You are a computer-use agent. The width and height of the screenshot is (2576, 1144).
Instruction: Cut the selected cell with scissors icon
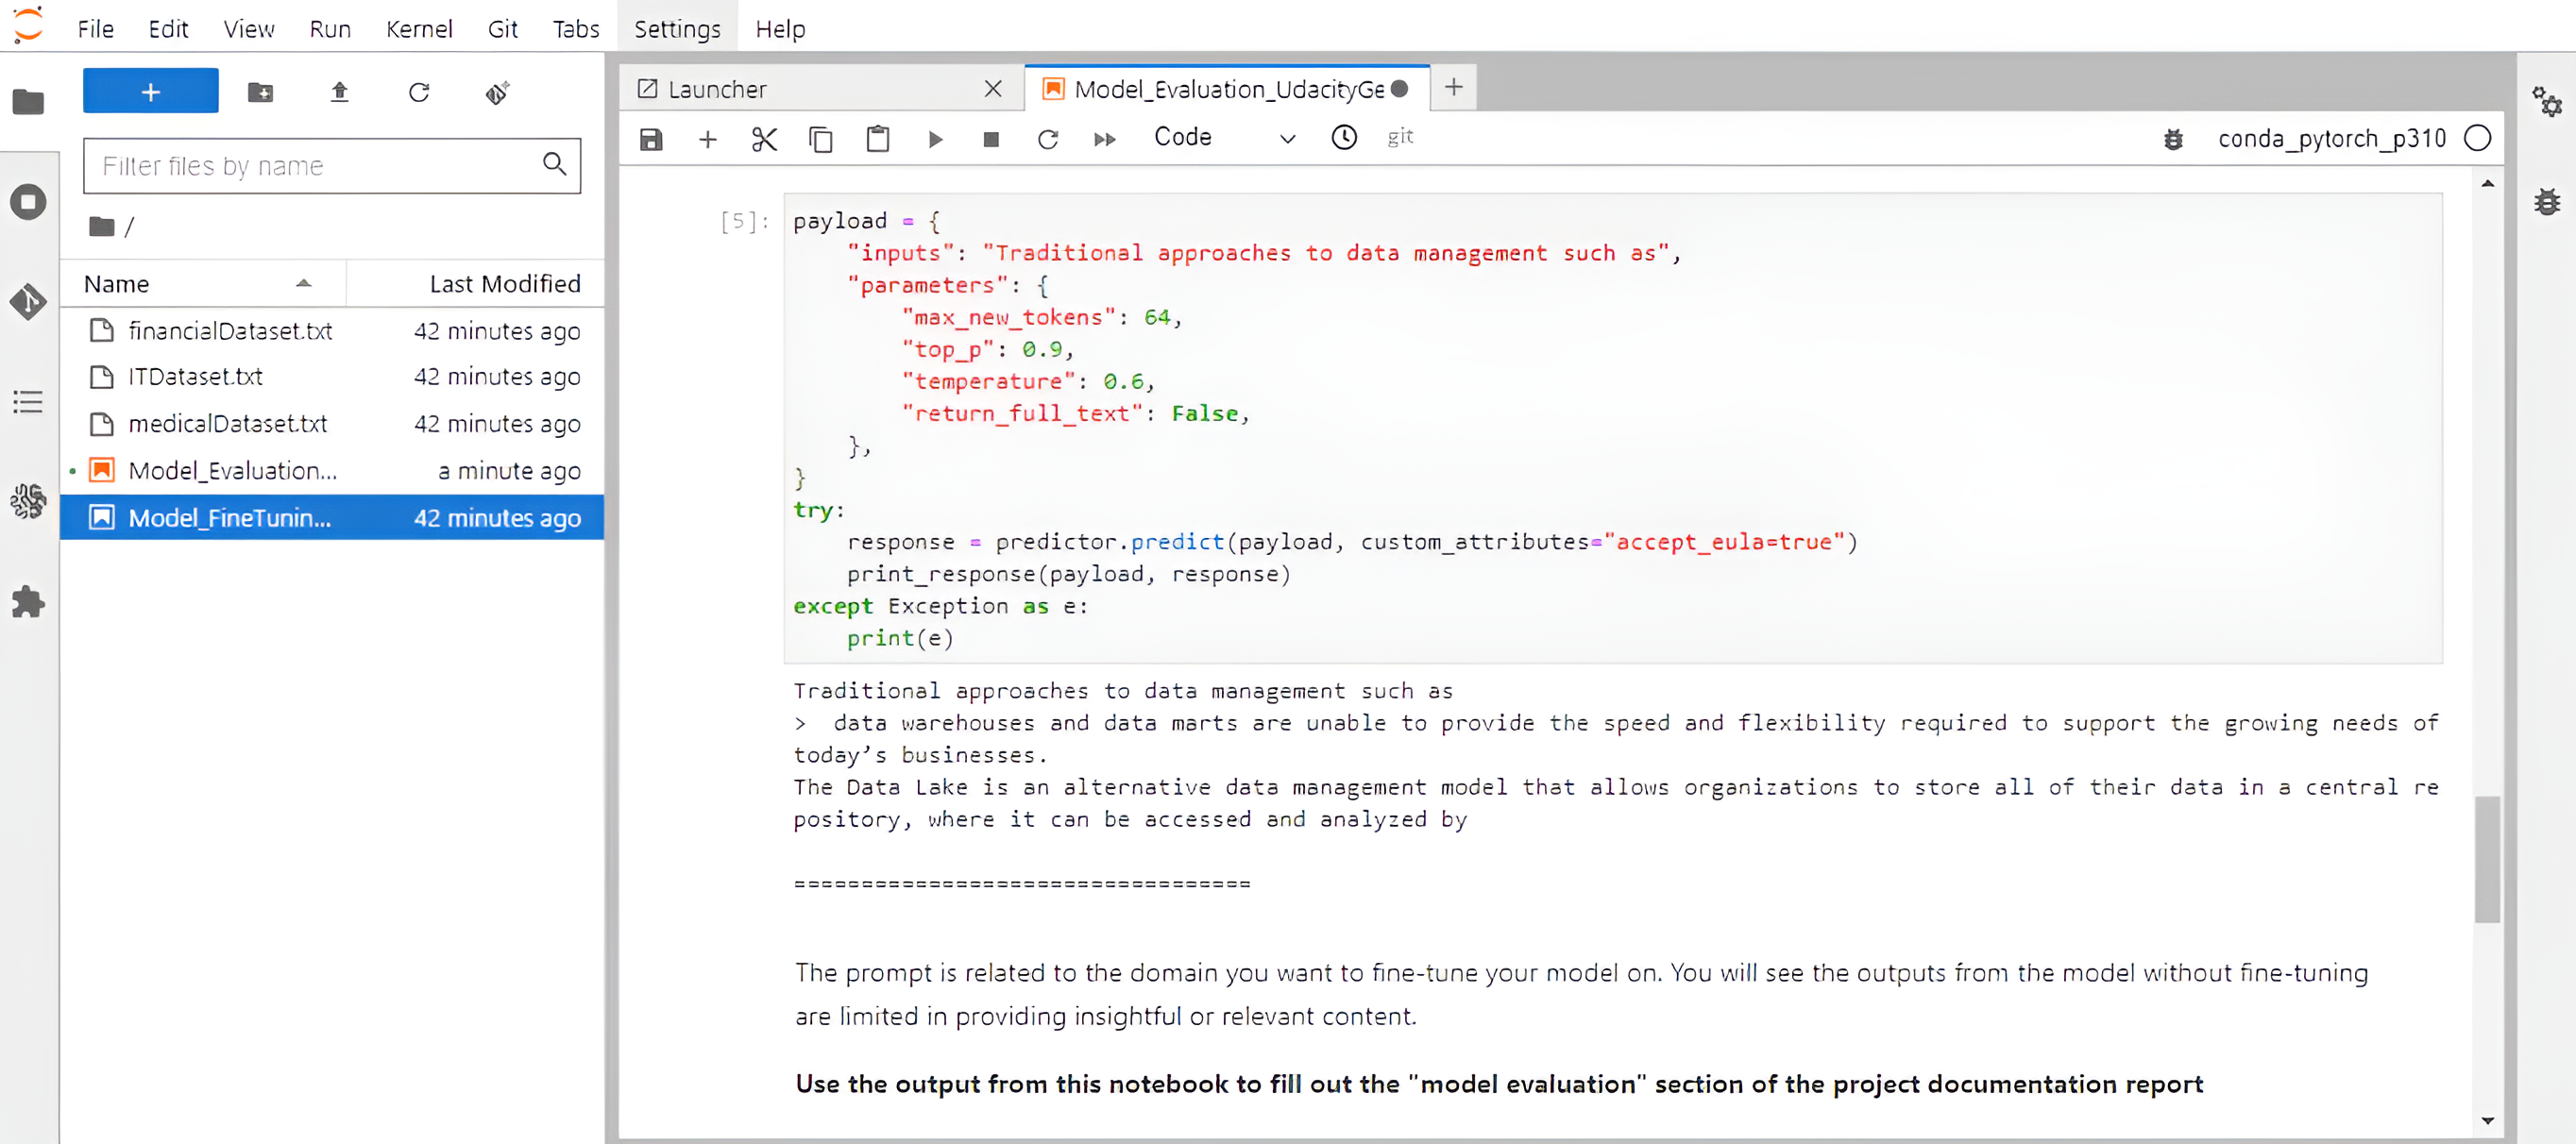click(x=764, y=139)
